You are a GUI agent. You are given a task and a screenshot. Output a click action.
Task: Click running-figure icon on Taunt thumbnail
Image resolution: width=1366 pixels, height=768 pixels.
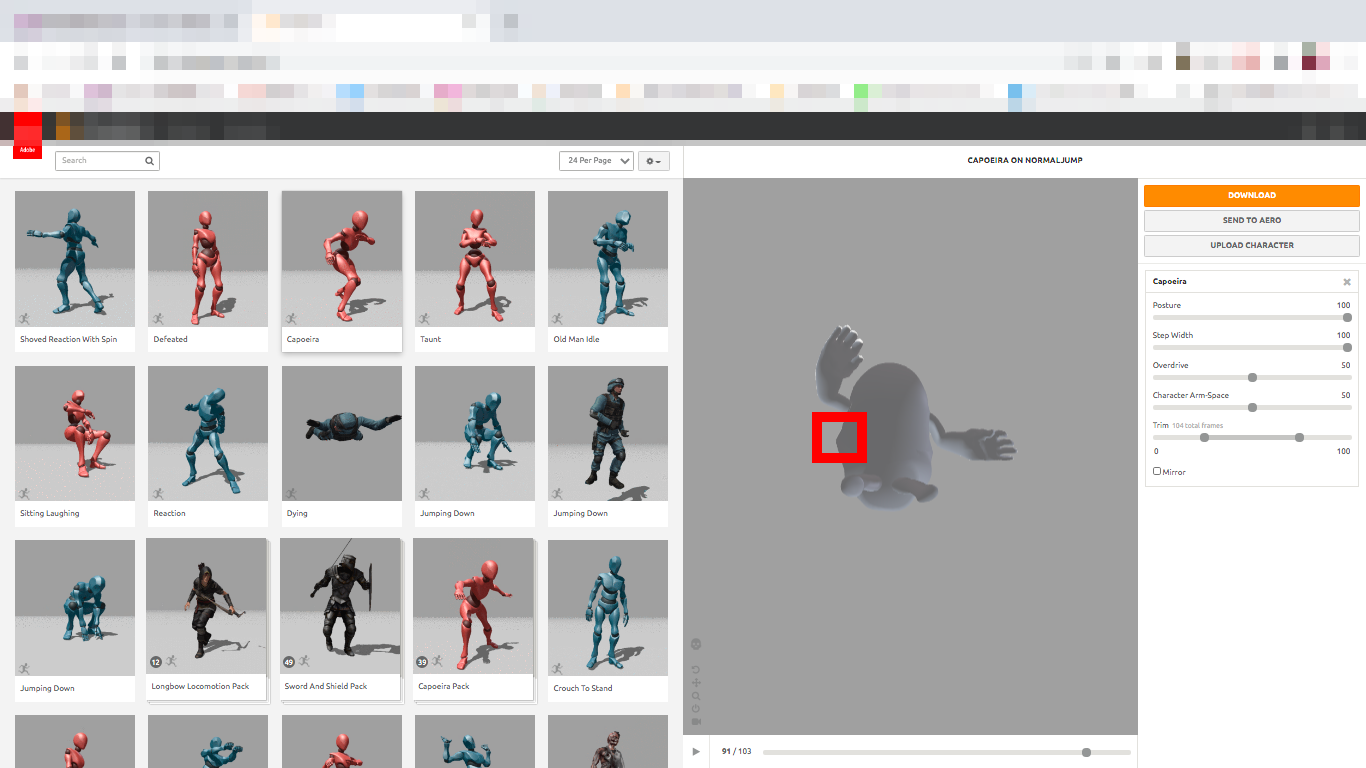tap(425, 318)
